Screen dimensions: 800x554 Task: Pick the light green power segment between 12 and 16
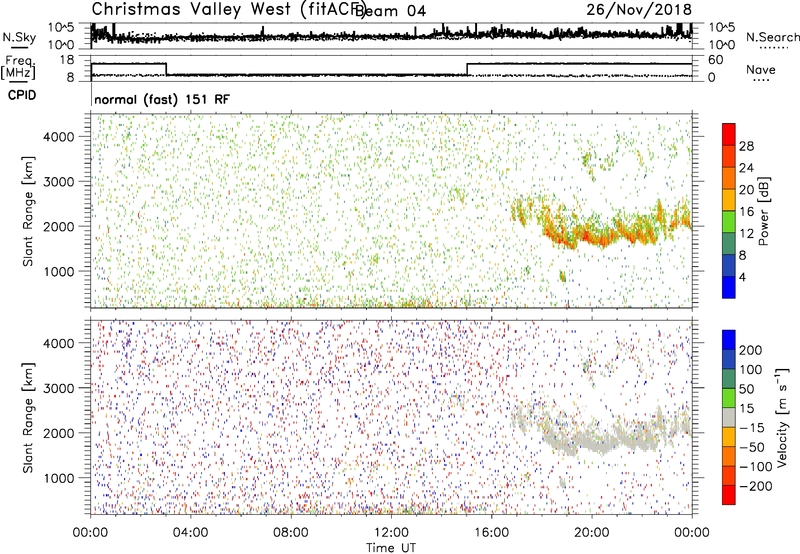(x=729, y=222)
